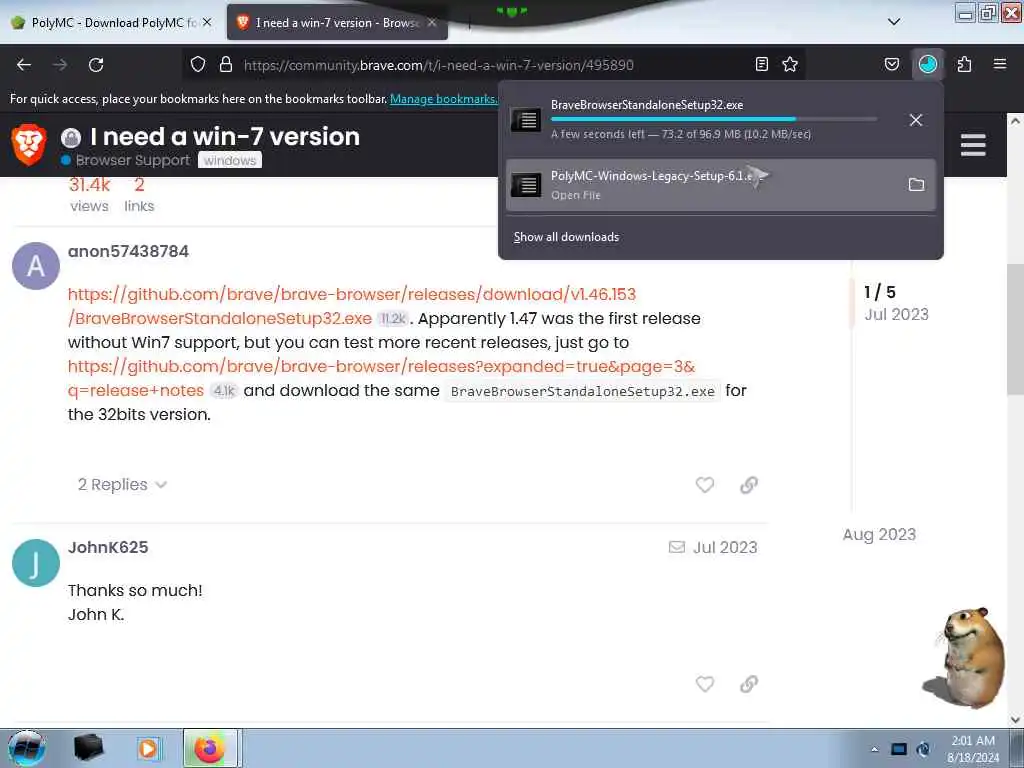
Task: Cancel the BraveBrowserStandaloneSetup32.exe download
Action: coord(916,120)
